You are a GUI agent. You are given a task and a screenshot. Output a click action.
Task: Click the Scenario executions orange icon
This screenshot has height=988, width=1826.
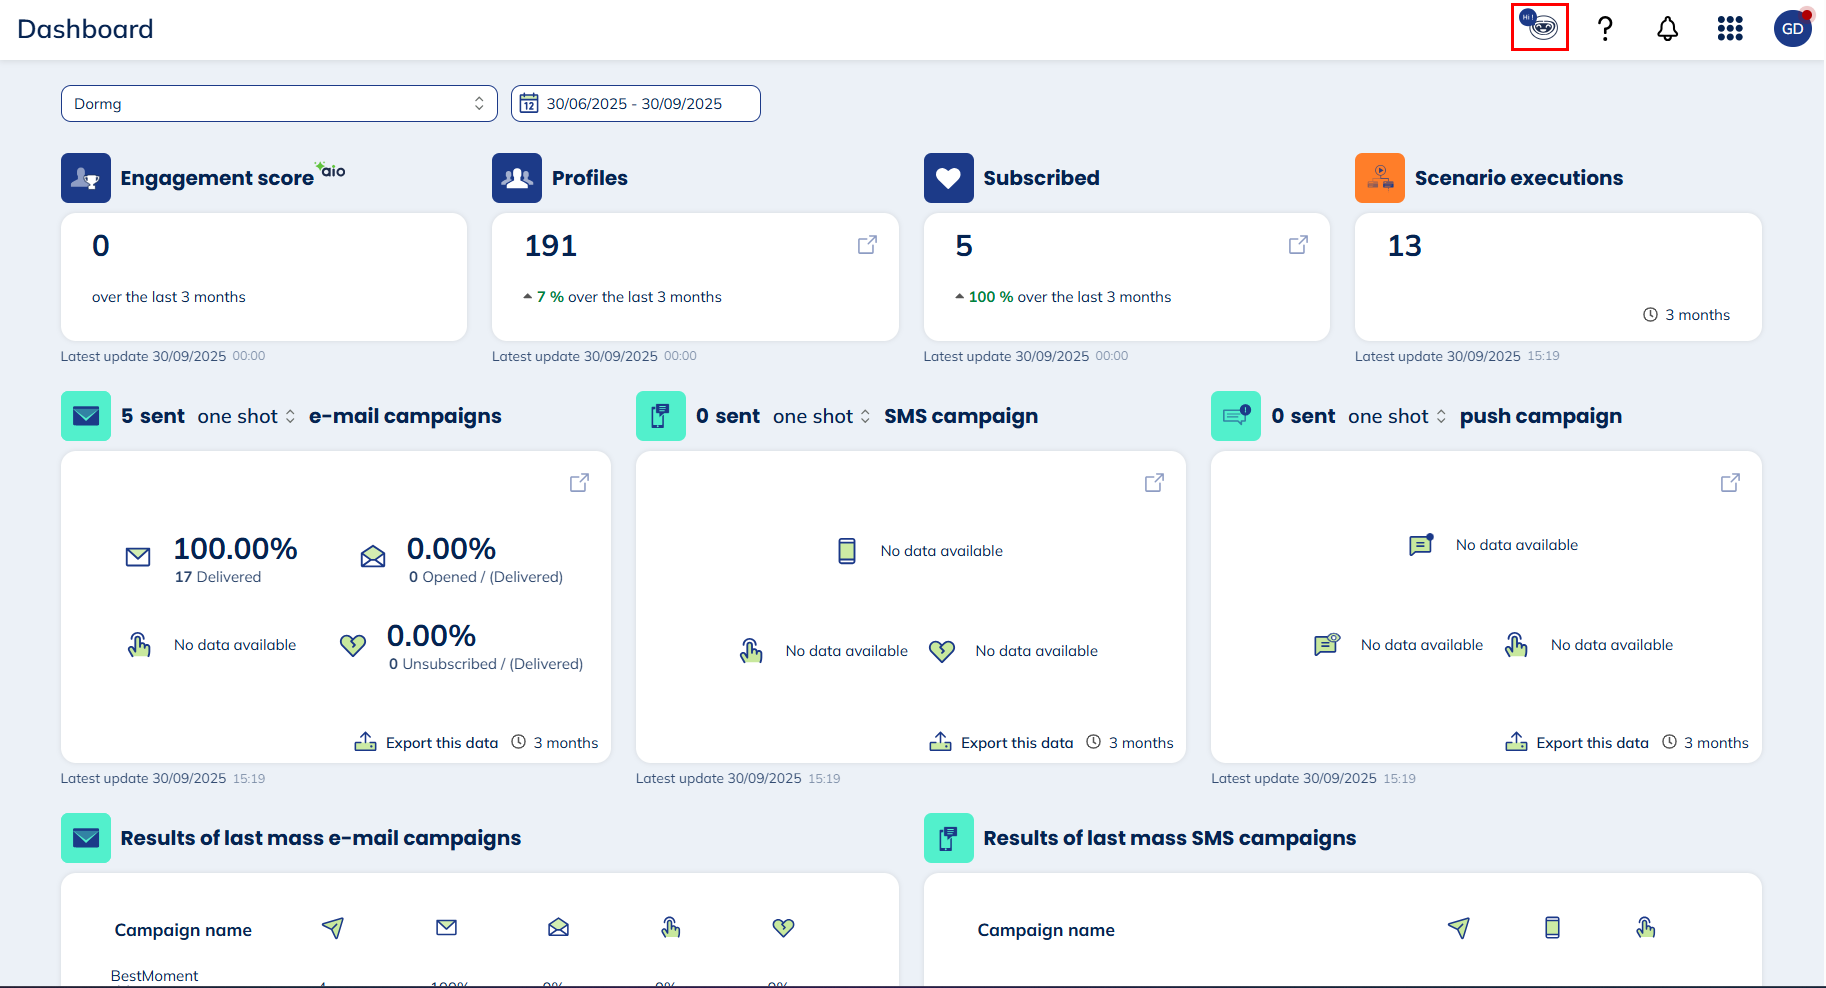[1379, 178]
